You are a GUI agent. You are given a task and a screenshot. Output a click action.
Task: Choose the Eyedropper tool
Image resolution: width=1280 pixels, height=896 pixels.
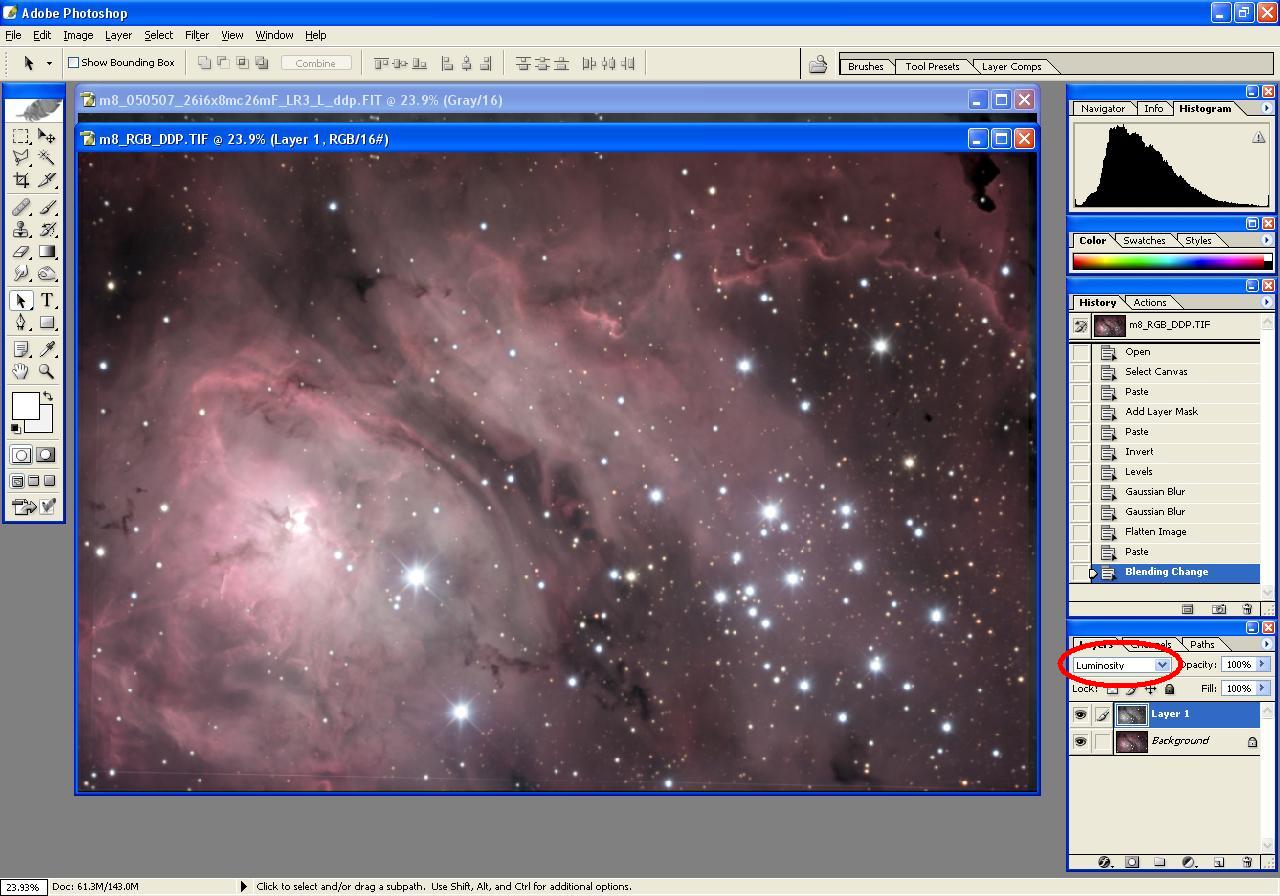[47, 349]
